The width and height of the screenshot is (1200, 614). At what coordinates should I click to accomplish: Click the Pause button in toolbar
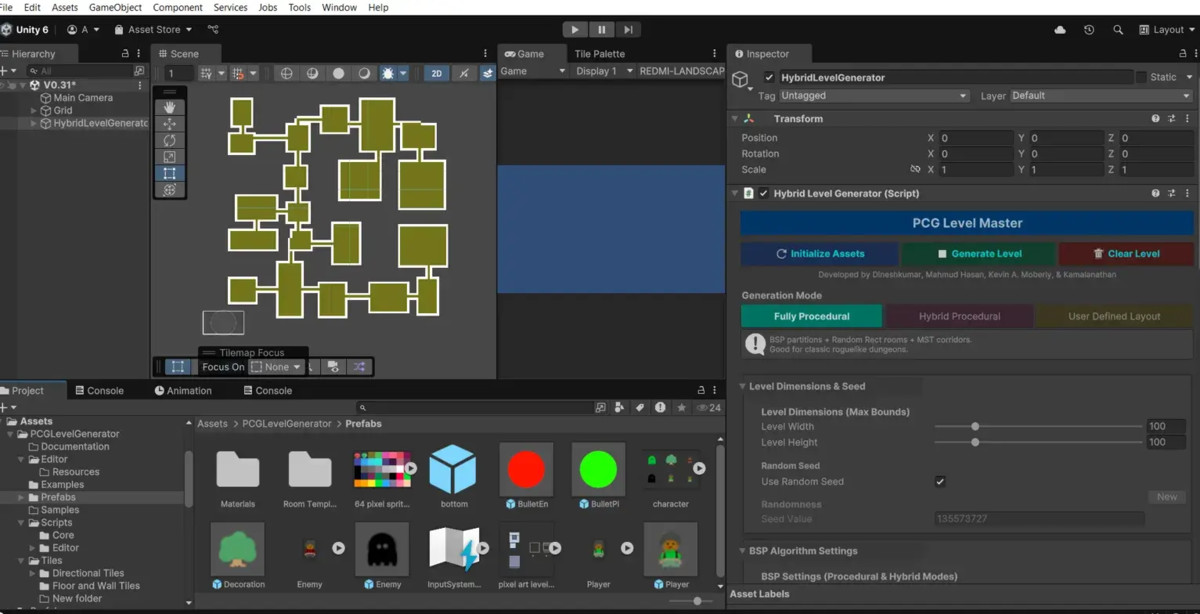point(601,30)
